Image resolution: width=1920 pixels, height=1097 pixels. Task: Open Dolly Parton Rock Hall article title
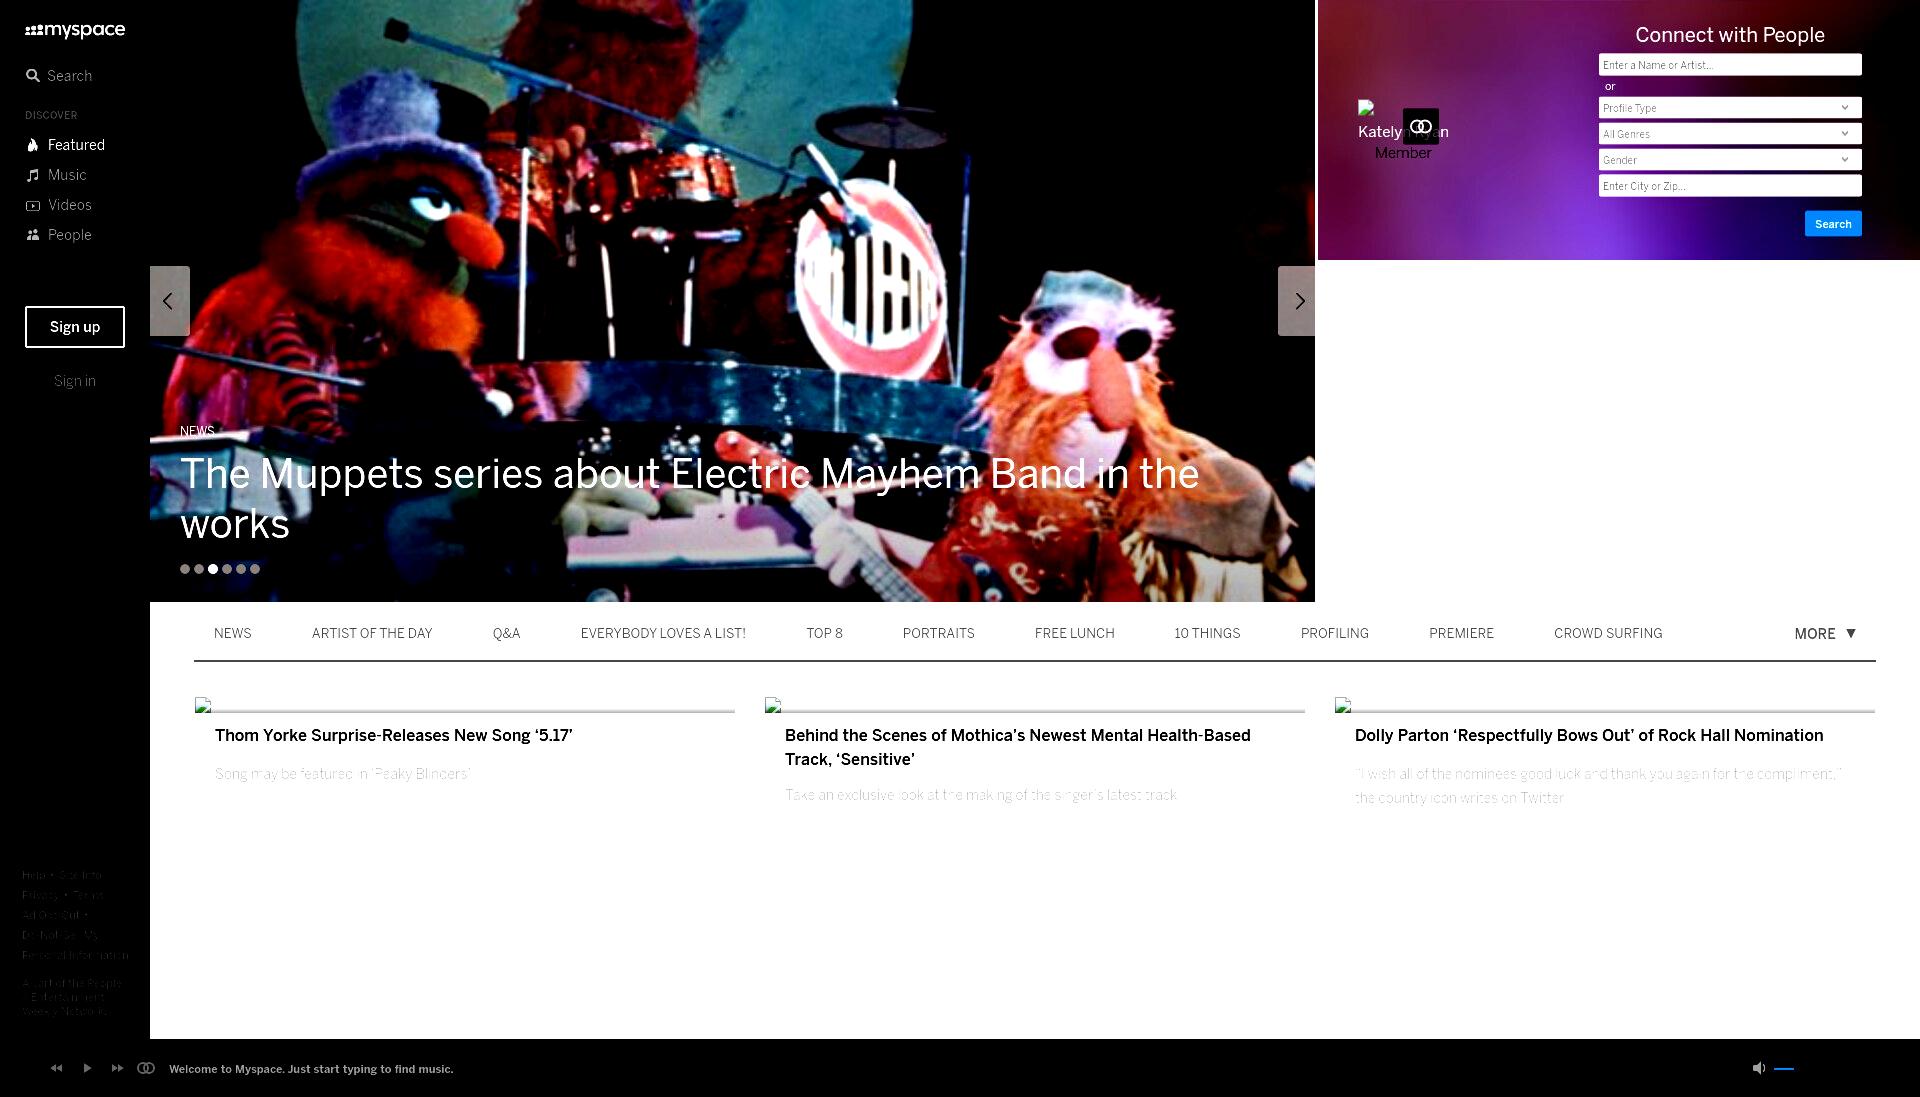coord(1589,735)
